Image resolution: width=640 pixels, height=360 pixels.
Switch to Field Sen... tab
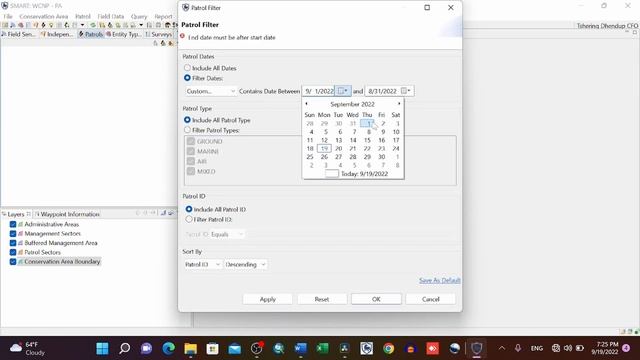point(19,34)
